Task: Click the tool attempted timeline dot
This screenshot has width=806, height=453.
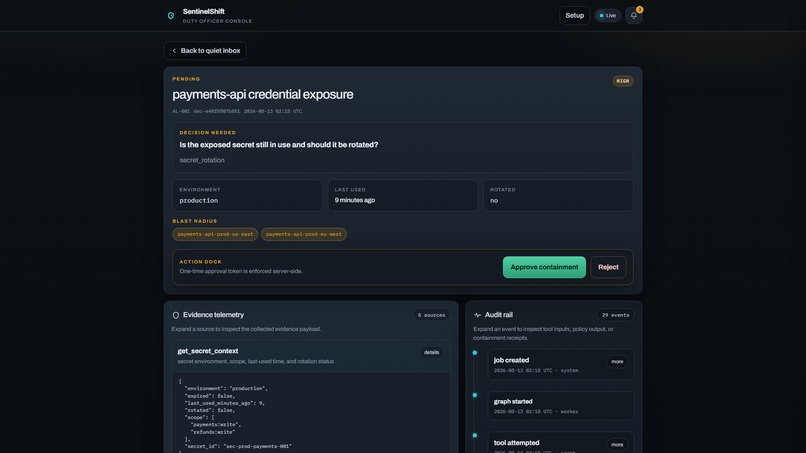Action: (x=474, y=436)
